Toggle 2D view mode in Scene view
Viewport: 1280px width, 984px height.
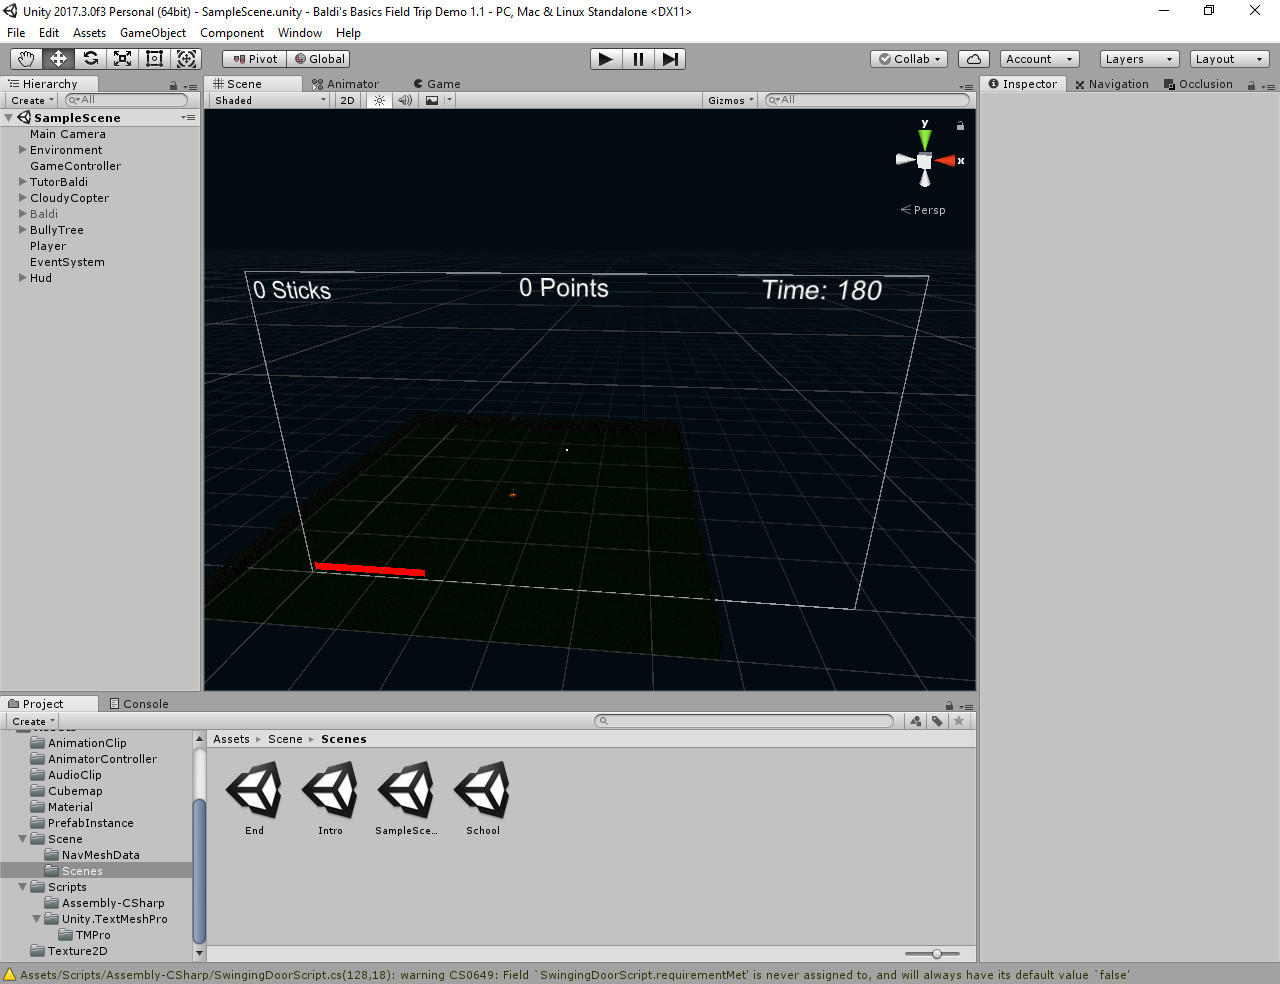coord(347,100)
